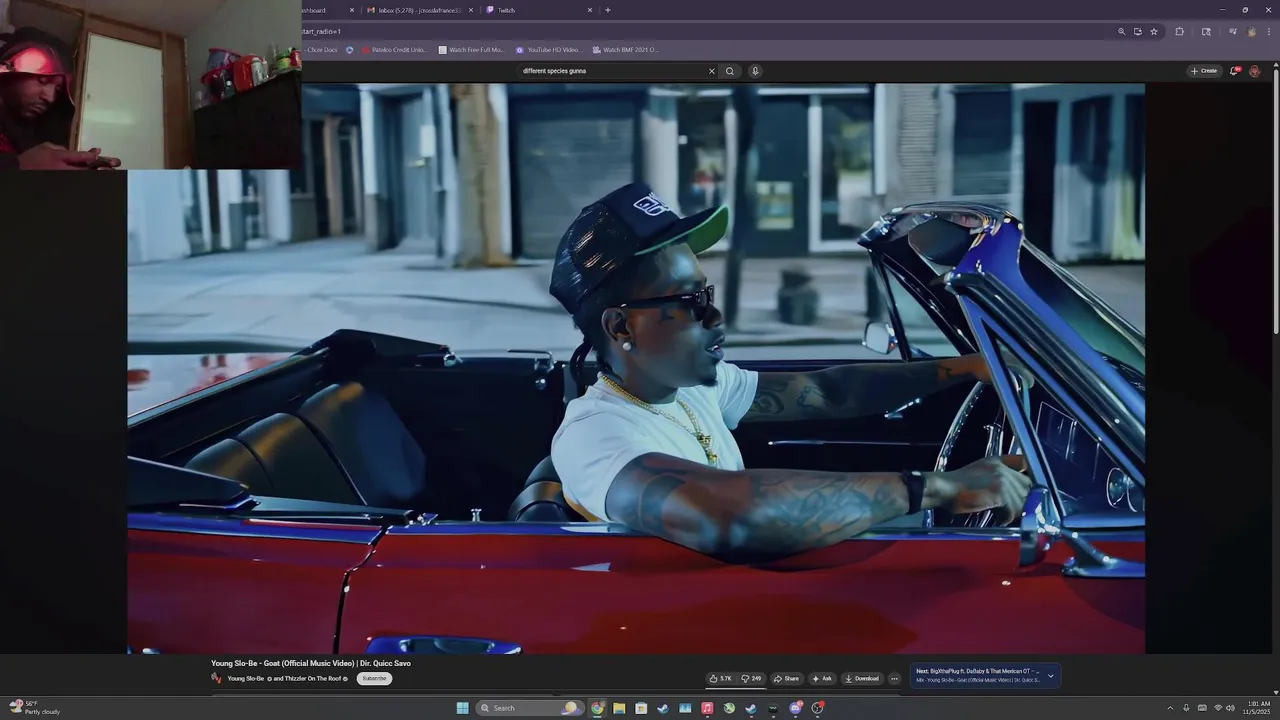Show hidden system tray icons
This screenshot has width=1280, height=720.
pyautogui.click(x=1170, y=708)
